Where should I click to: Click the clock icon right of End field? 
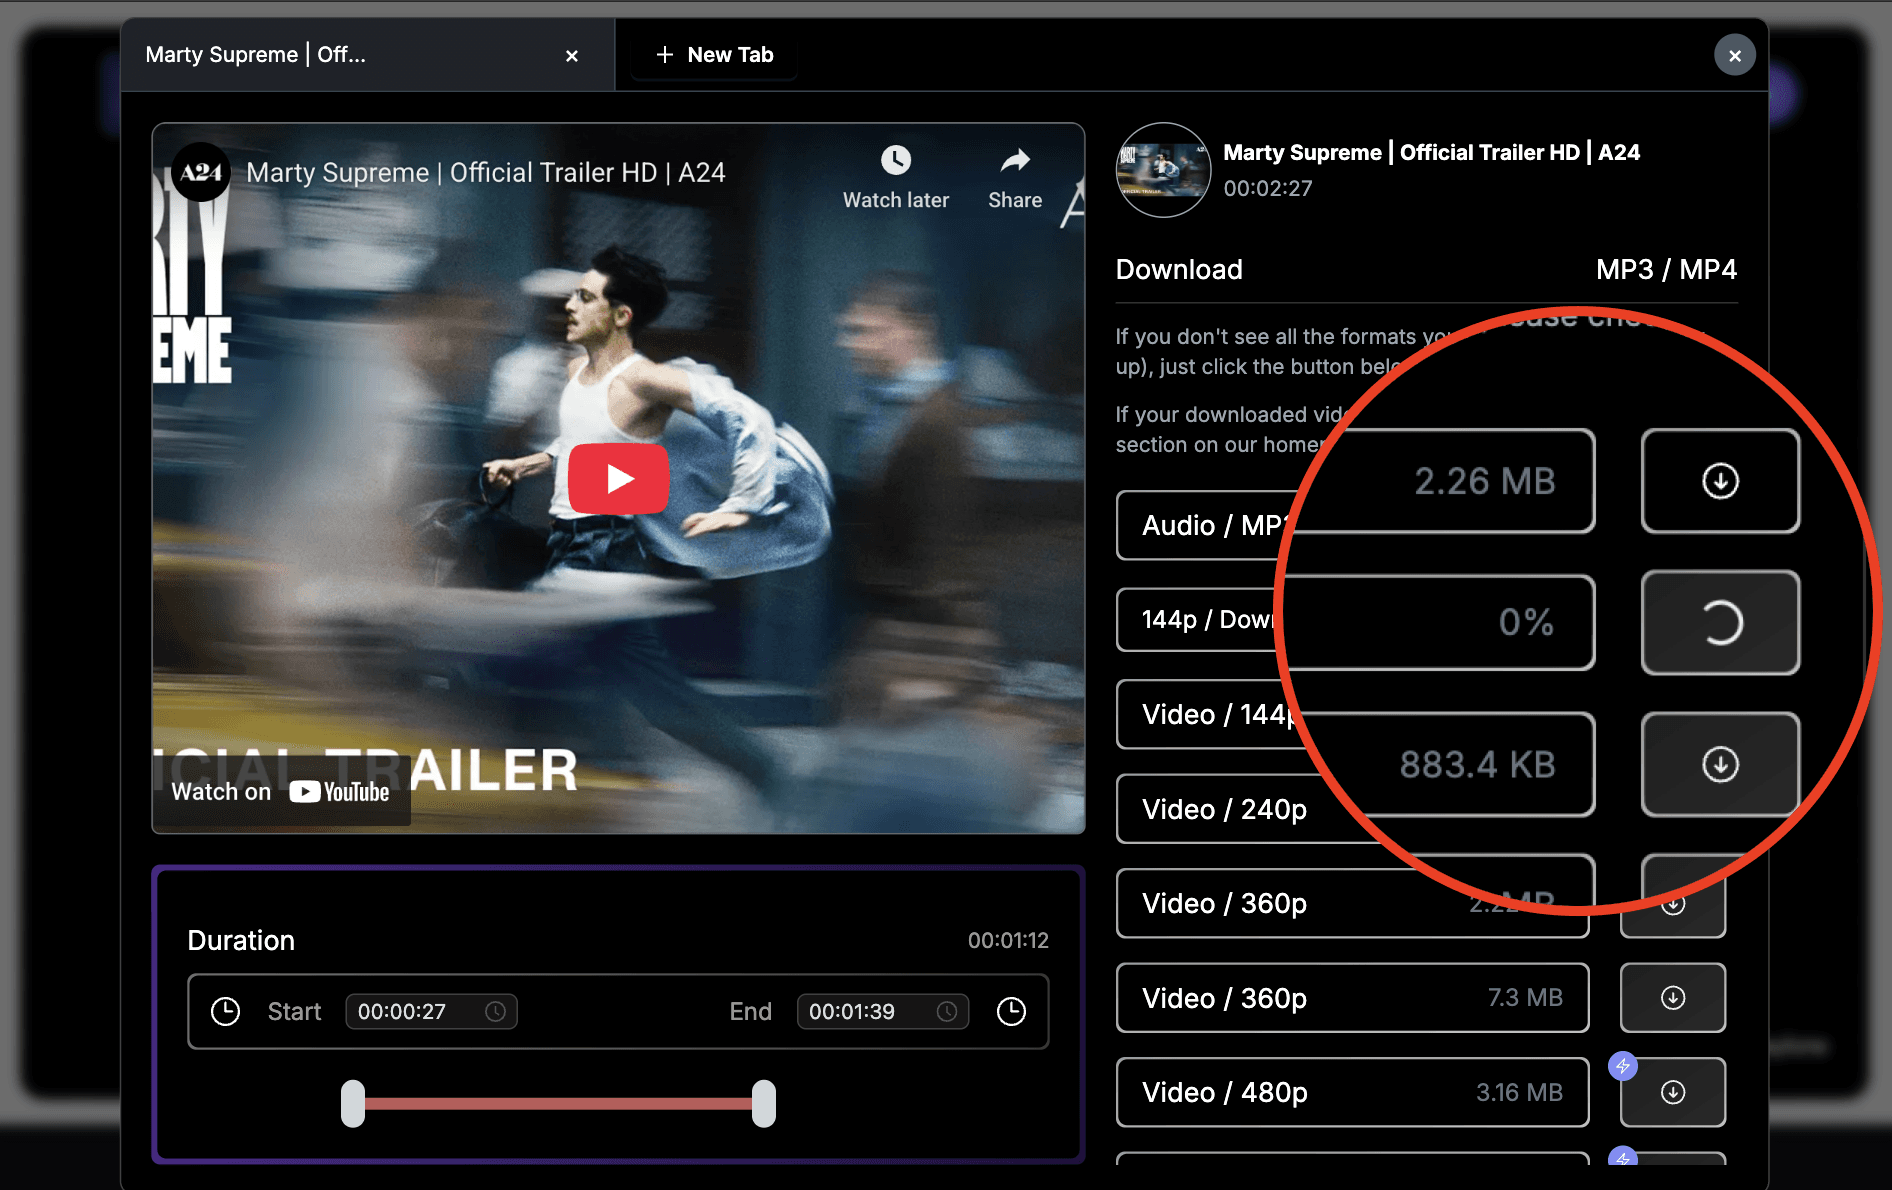tap(1012, 1011)
